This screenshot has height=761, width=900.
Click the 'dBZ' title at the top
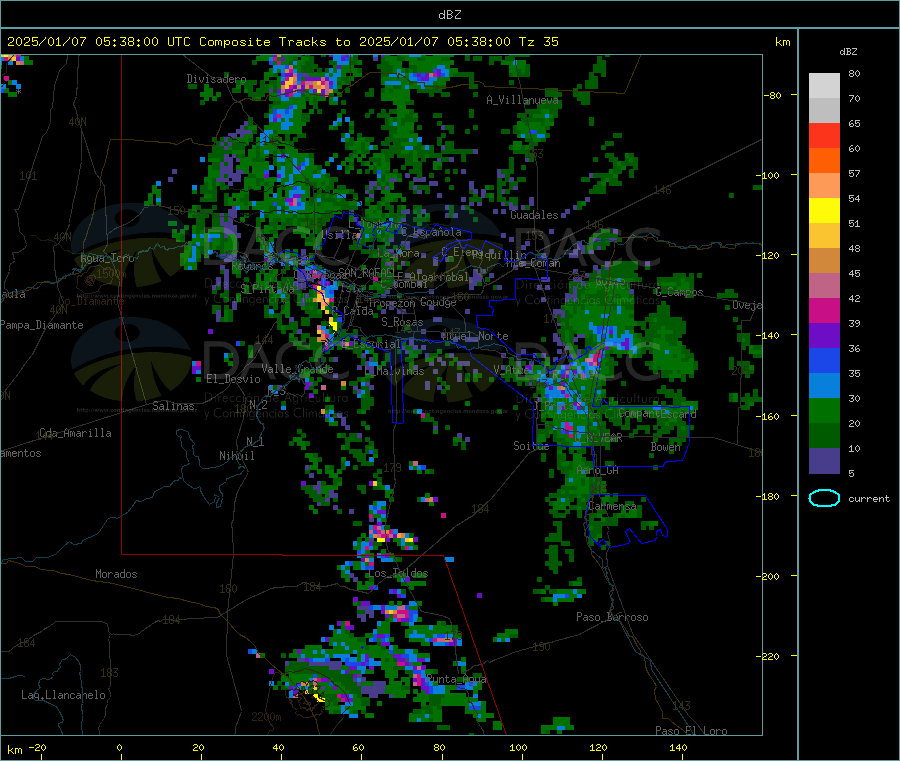[449, 15]
